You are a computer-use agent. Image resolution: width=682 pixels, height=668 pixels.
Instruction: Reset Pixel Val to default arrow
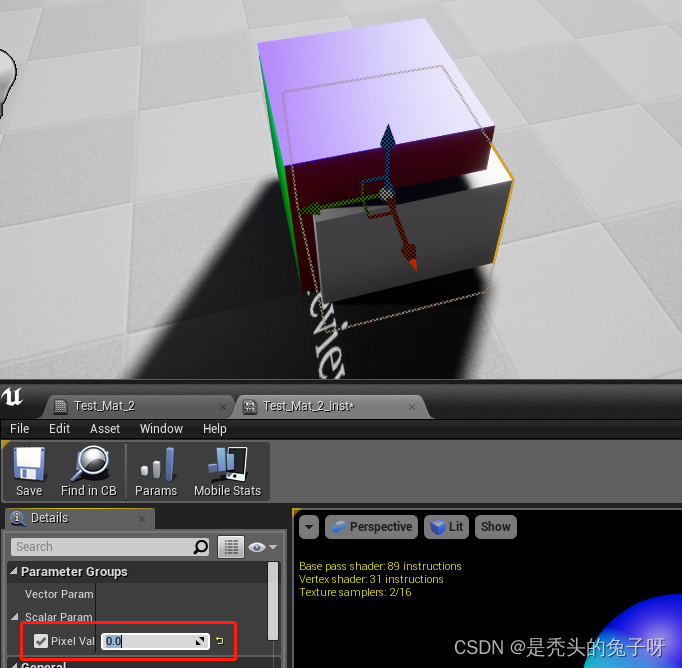pyautogui.click(x=220, y=641)
